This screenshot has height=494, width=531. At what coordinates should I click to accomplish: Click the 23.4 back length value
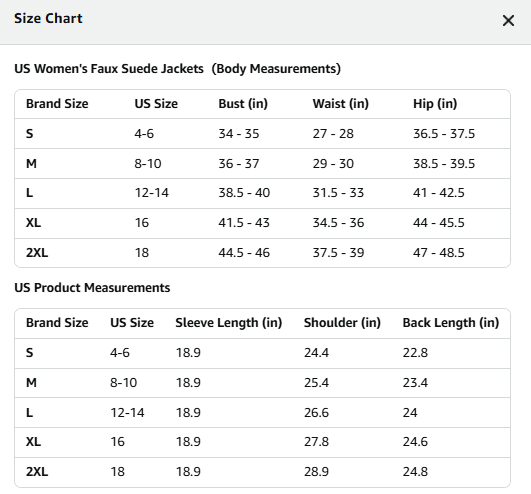coord(415,383)
